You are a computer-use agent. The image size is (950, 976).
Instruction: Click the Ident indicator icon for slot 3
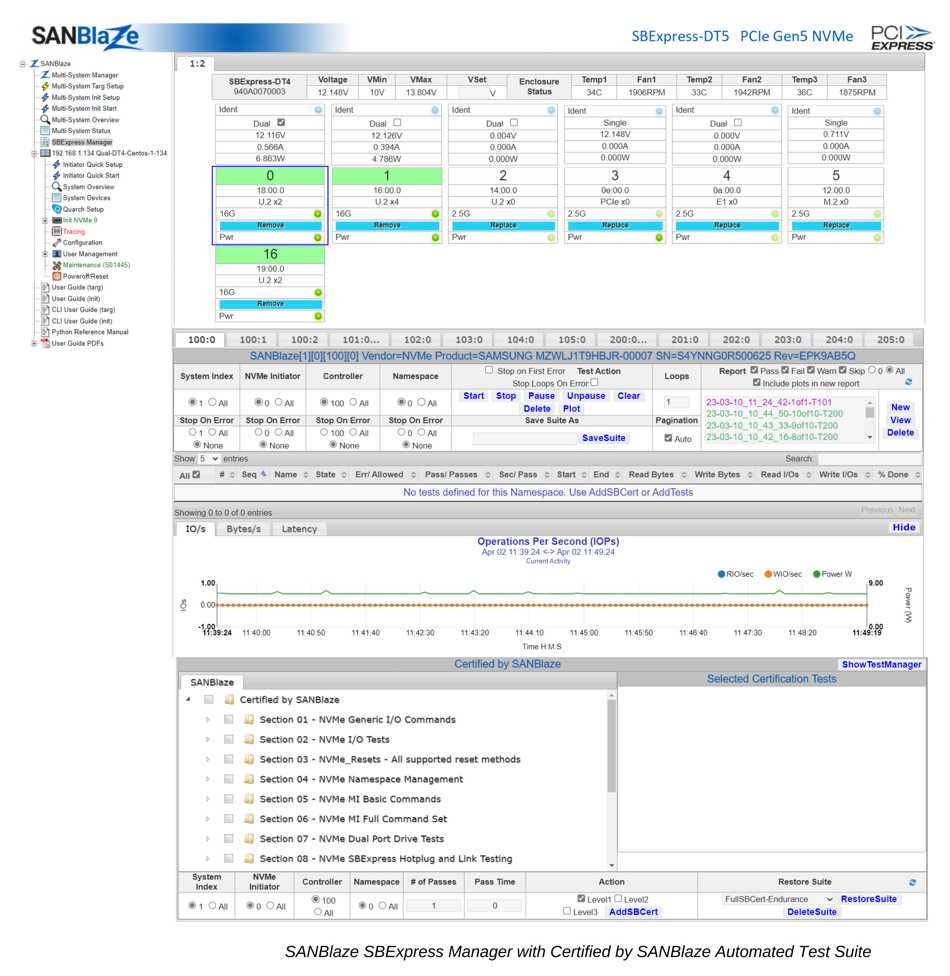point(659,111)
